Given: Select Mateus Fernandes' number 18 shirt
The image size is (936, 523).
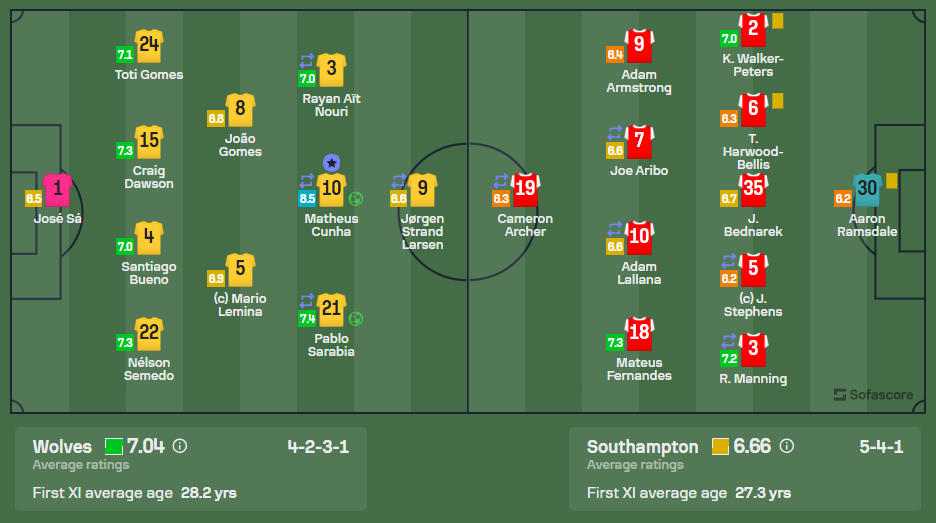Looking at the screenshot, I should click(x=639, y=334).
